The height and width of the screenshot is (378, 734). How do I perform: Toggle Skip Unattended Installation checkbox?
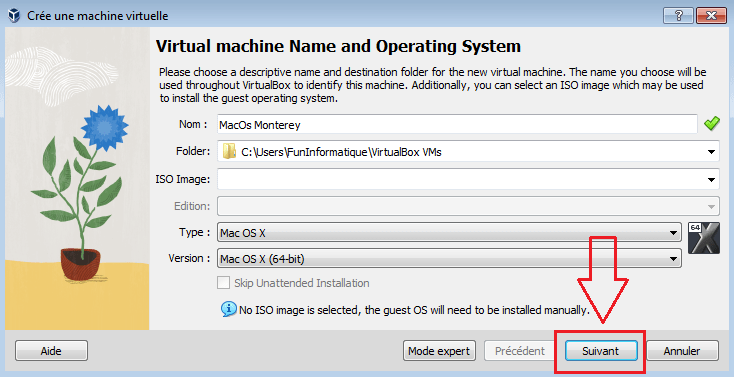coord(224,283)
